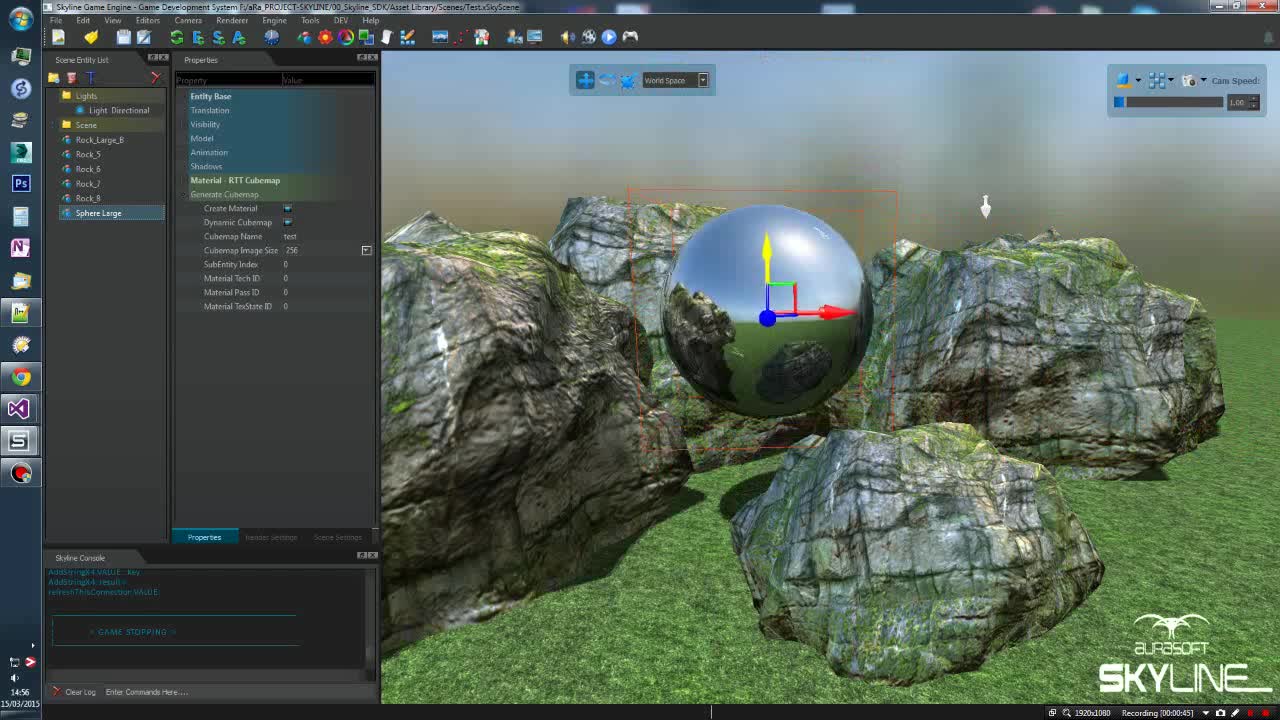Edit the Cubemap Name value test
The image size is (1280, 720).
290,236
